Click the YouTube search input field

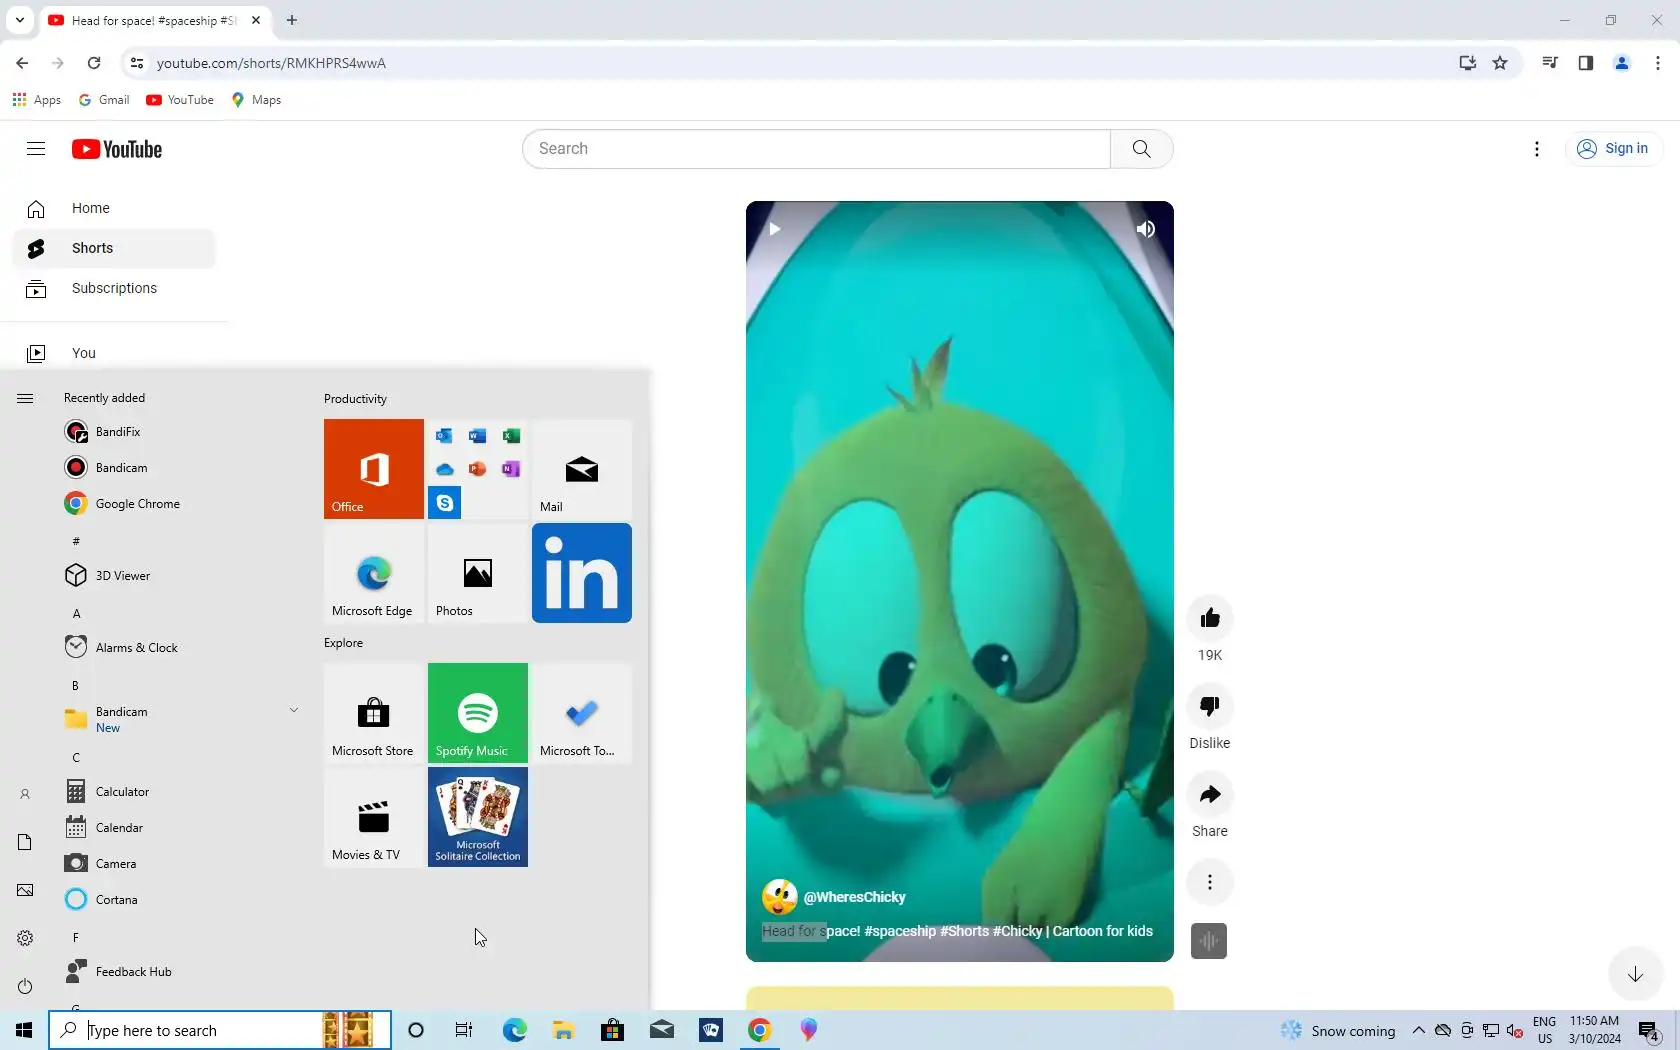coord(816,149)
